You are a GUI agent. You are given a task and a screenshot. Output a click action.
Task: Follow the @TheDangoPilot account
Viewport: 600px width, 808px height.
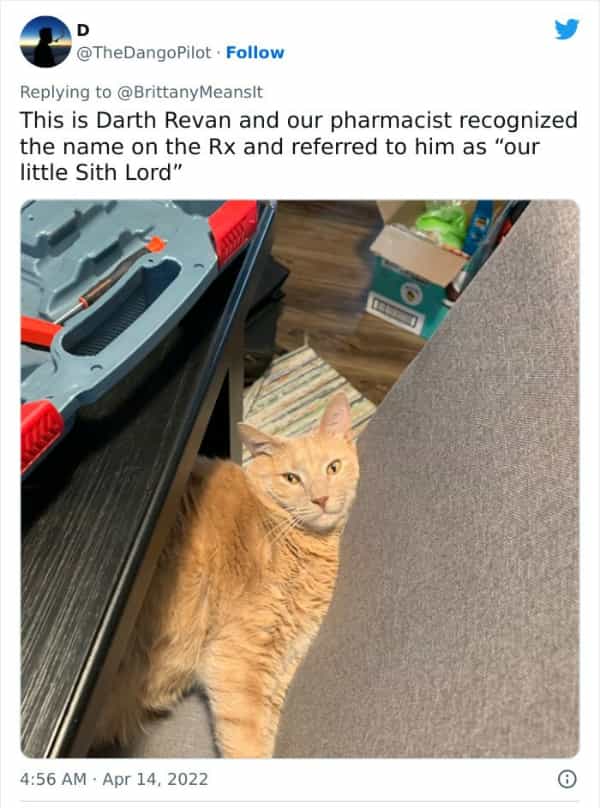(x=255, y=53)
